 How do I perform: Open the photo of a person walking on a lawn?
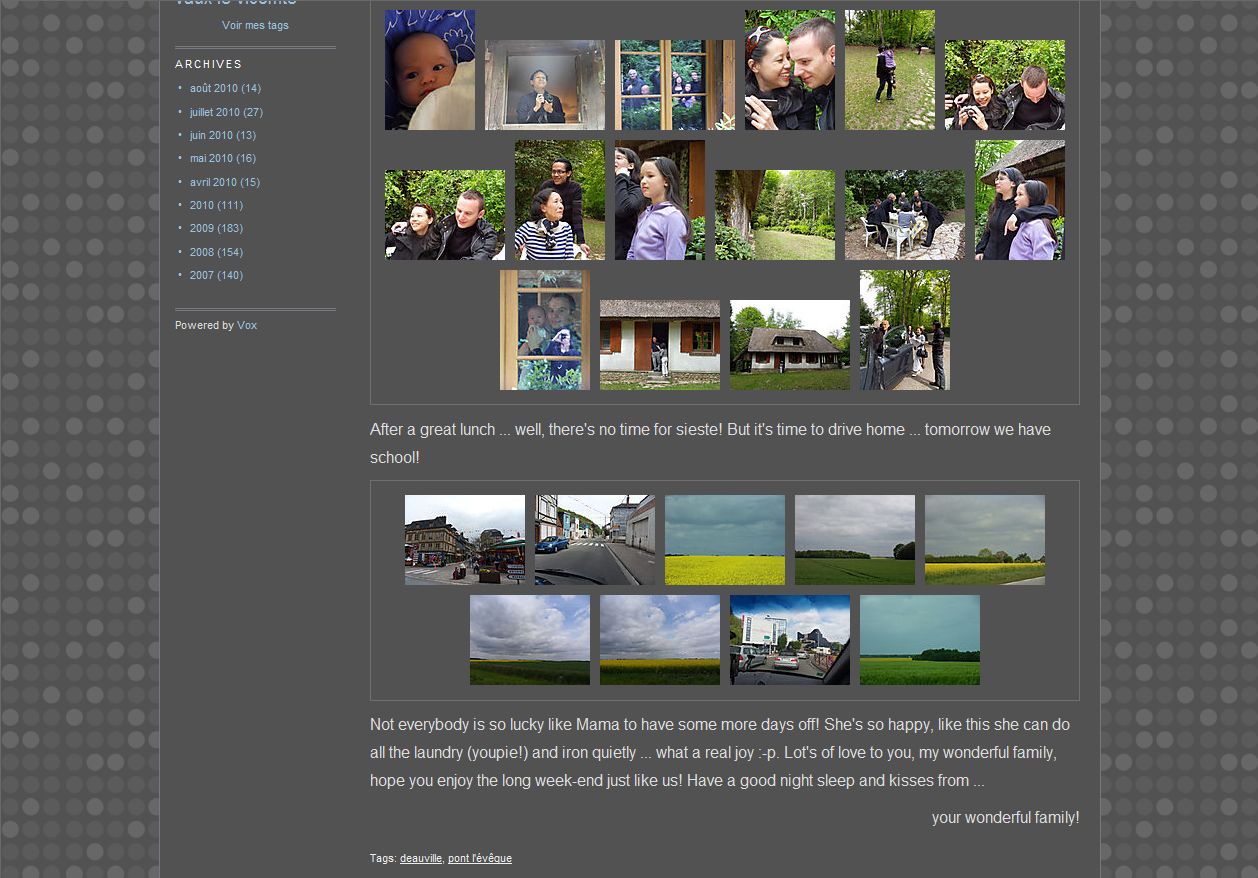(890, 70)
